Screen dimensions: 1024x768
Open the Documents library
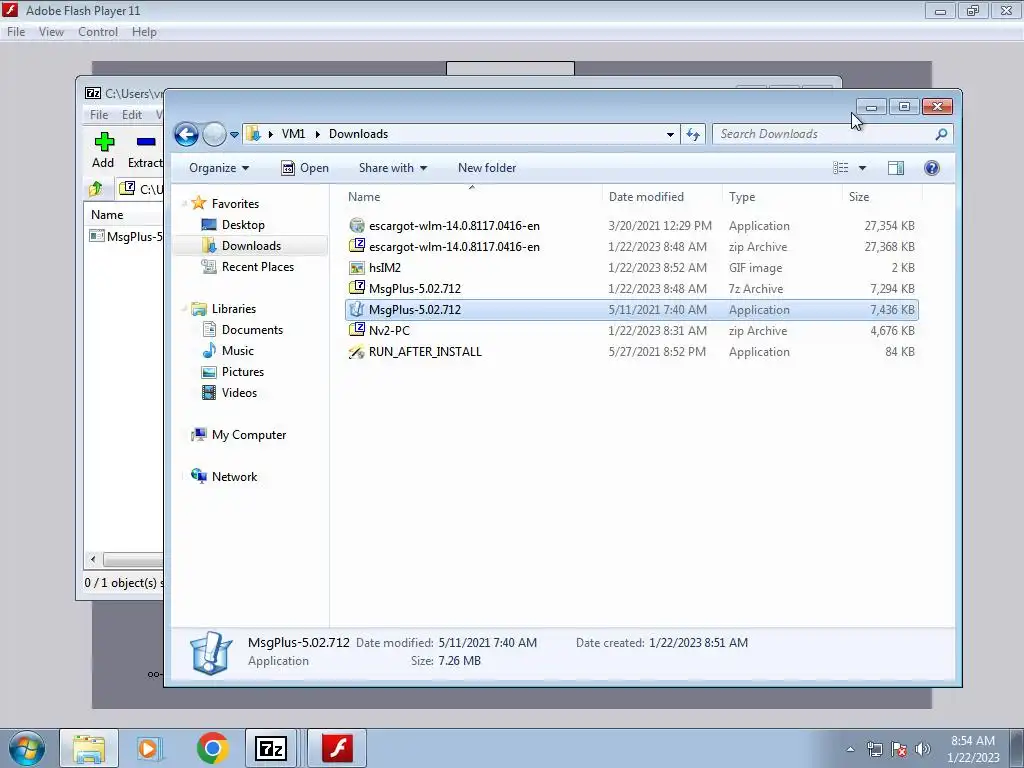(252, 330)
